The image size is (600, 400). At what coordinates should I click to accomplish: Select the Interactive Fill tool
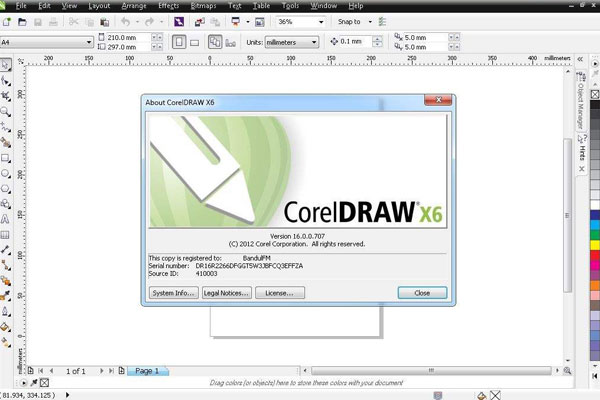pyautogui.click(x=5, y=342)
